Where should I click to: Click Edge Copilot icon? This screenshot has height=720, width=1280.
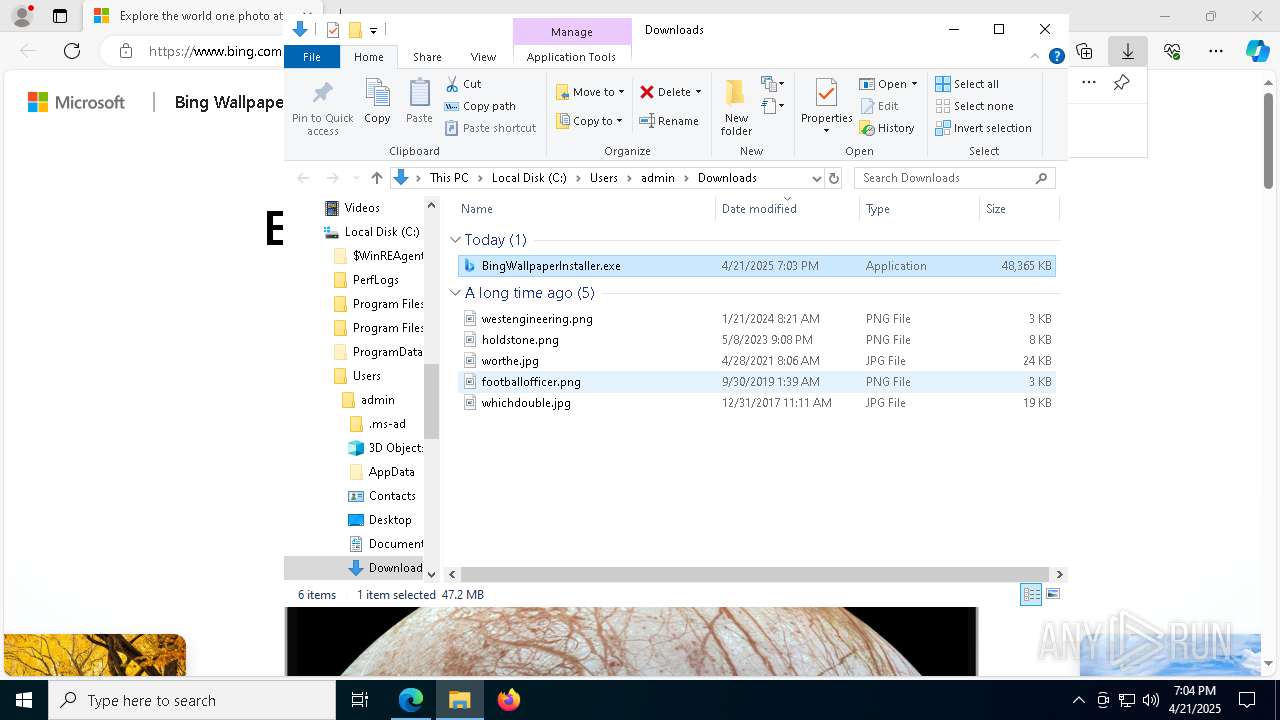coord(1258,51)
